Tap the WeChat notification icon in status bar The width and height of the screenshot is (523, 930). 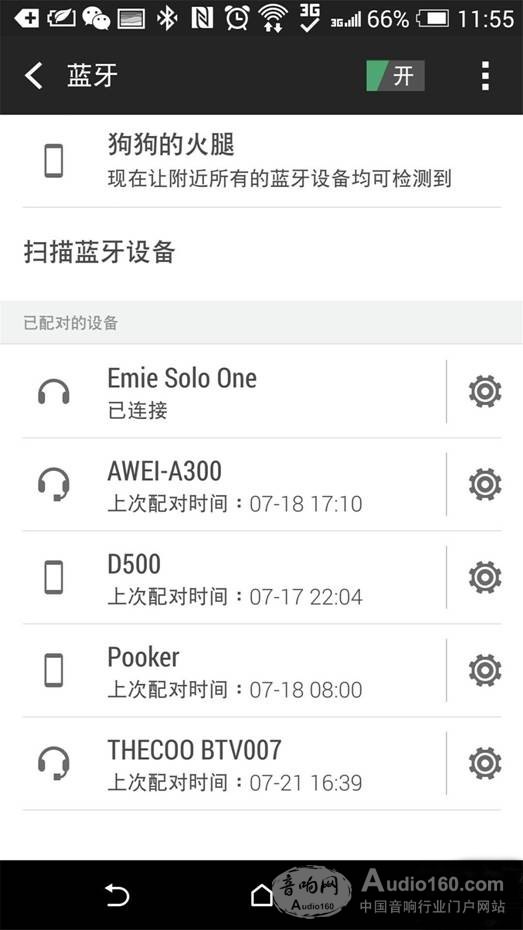tap(96, 18)
